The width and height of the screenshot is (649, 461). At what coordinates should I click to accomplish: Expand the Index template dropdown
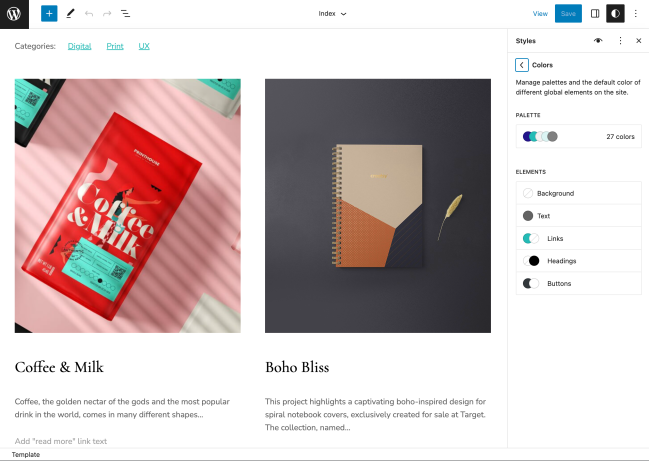tap(332, 14)
